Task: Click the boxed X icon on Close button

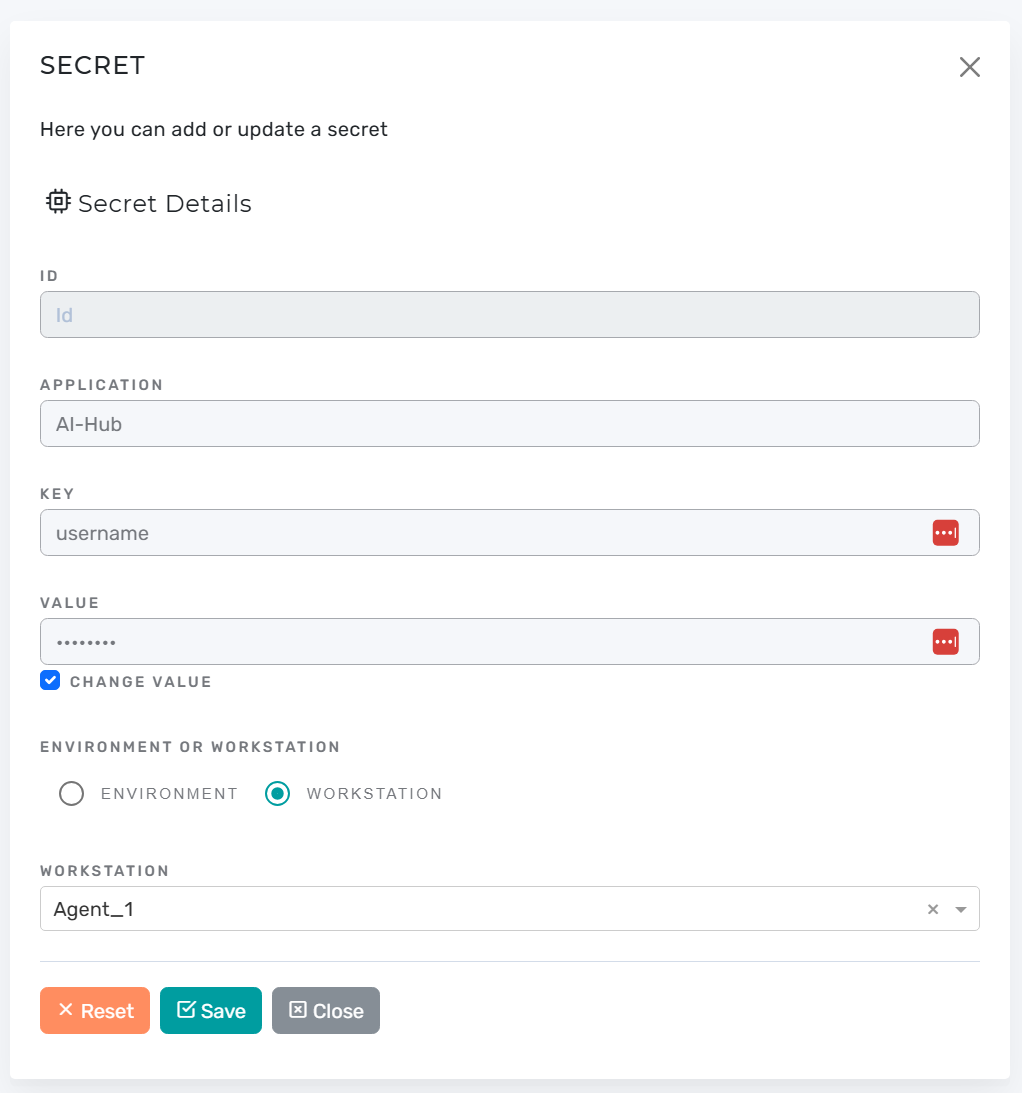Action: click(297, 1010)
